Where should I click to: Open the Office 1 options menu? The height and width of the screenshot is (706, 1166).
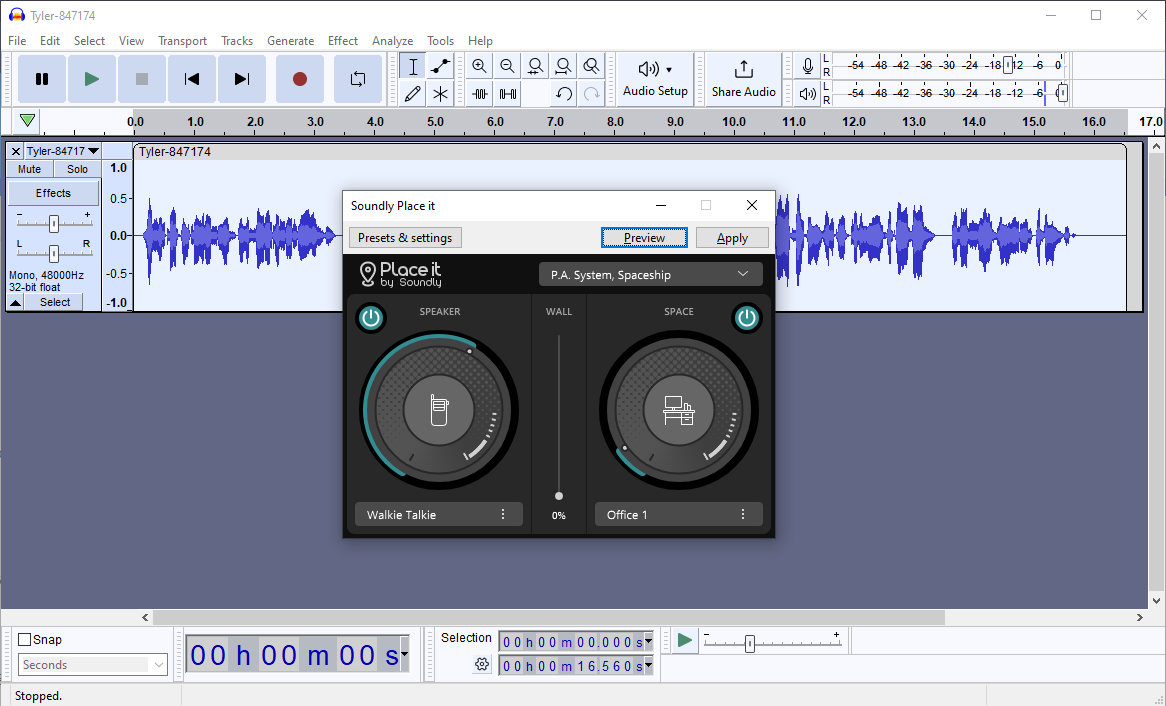tap(742, 514)
